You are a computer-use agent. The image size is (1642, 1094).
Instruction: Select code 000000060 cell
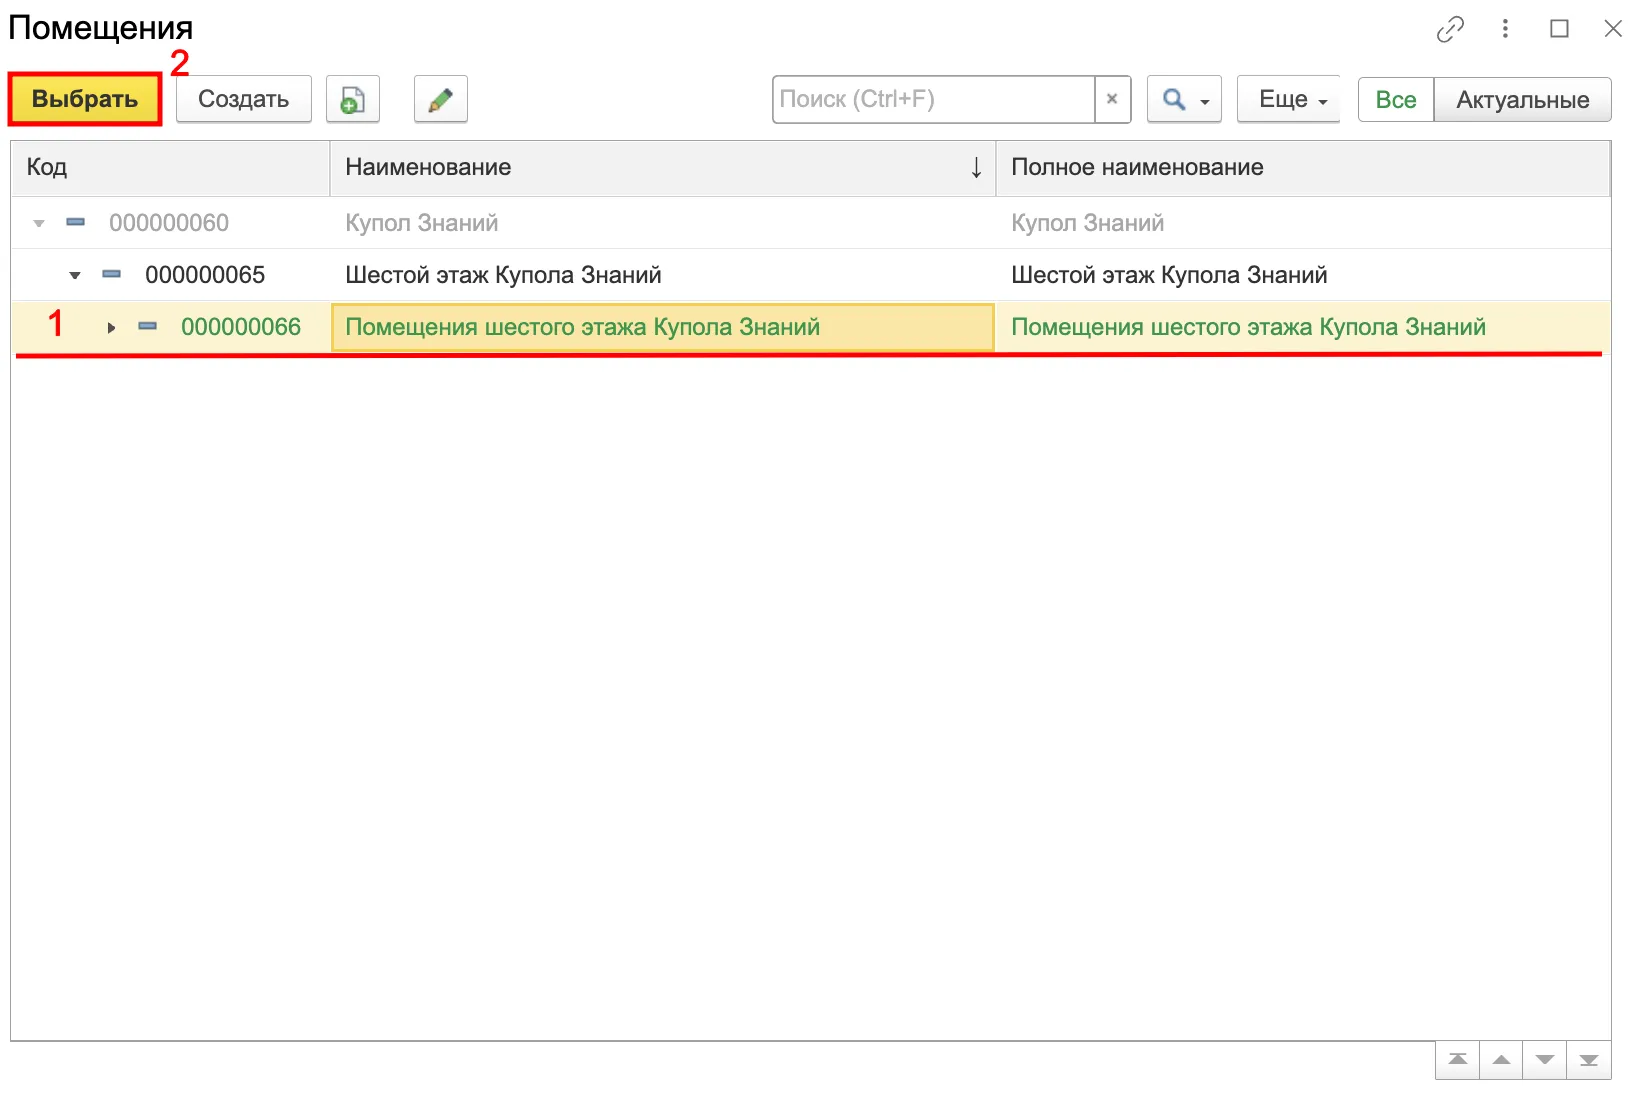[169, 223]
